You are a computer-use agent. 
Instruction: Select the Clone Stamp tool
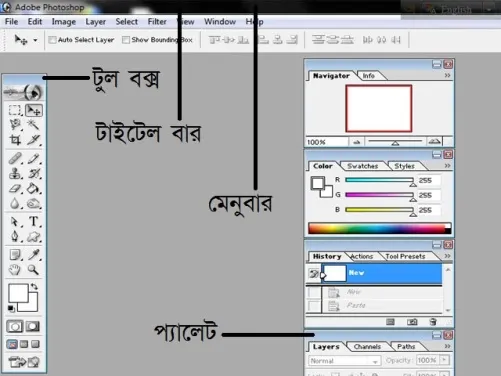pos(15,173)
